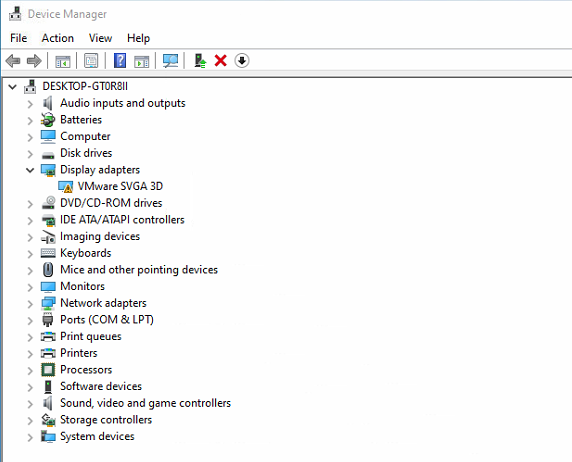Image resolution: width=572 pixels, height=462 pixels.
Task: Expand the Monitors chevron
Action: pyautogui.click(x=30, y=287)
